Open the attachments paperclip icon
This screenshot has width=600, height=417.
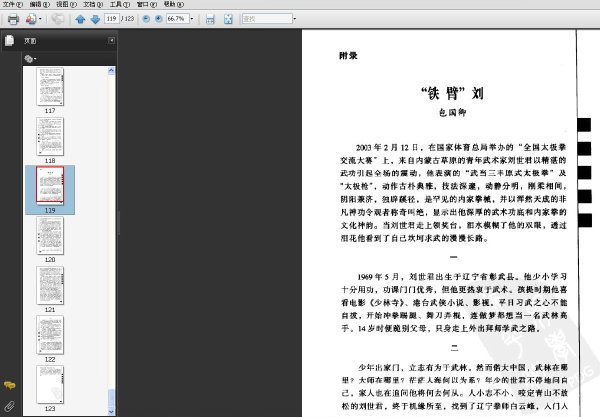click(10, 406)
